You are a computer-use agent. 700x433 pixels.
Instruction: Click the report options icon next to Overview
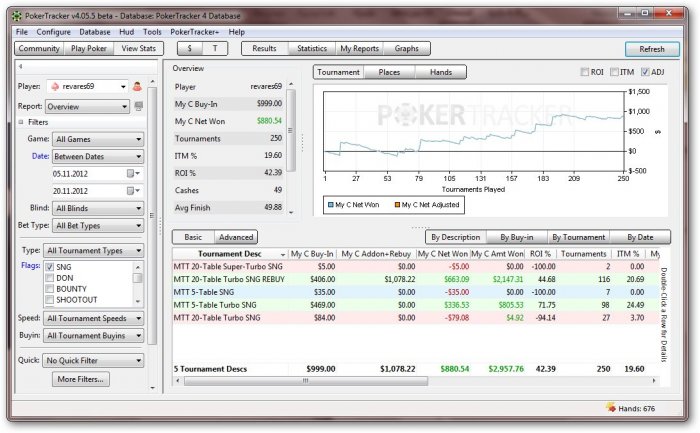[x=139, y=106]
